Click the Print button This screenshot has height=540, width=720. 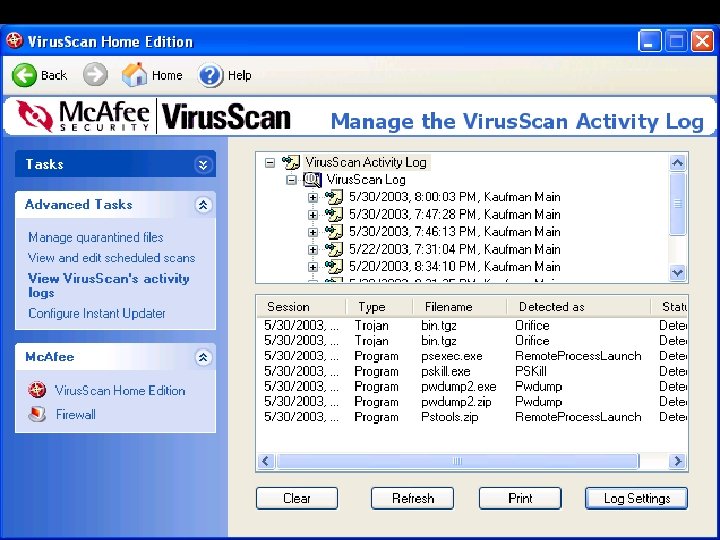coord(520,498)
